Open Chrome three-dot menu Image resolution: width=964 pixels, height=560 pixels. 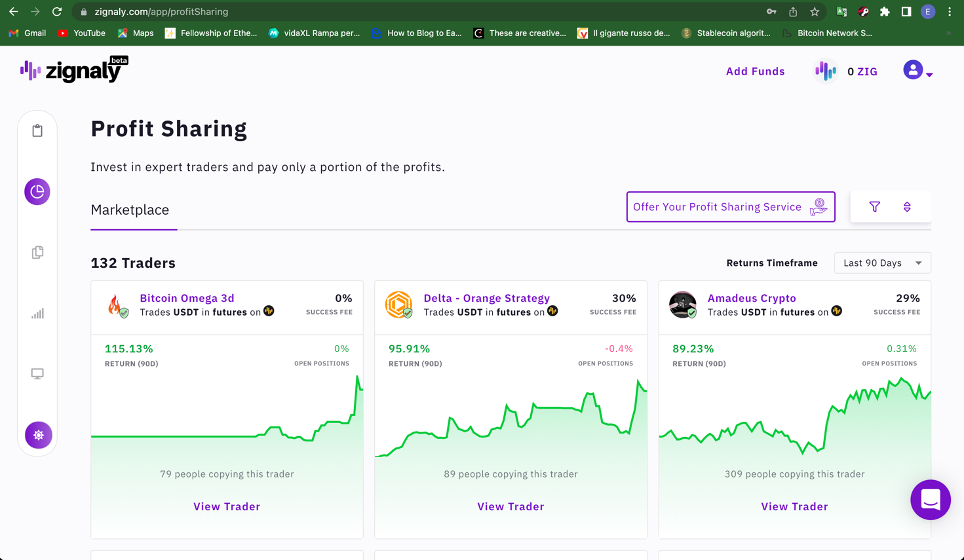pyautogui.click(x=950, y=12)
